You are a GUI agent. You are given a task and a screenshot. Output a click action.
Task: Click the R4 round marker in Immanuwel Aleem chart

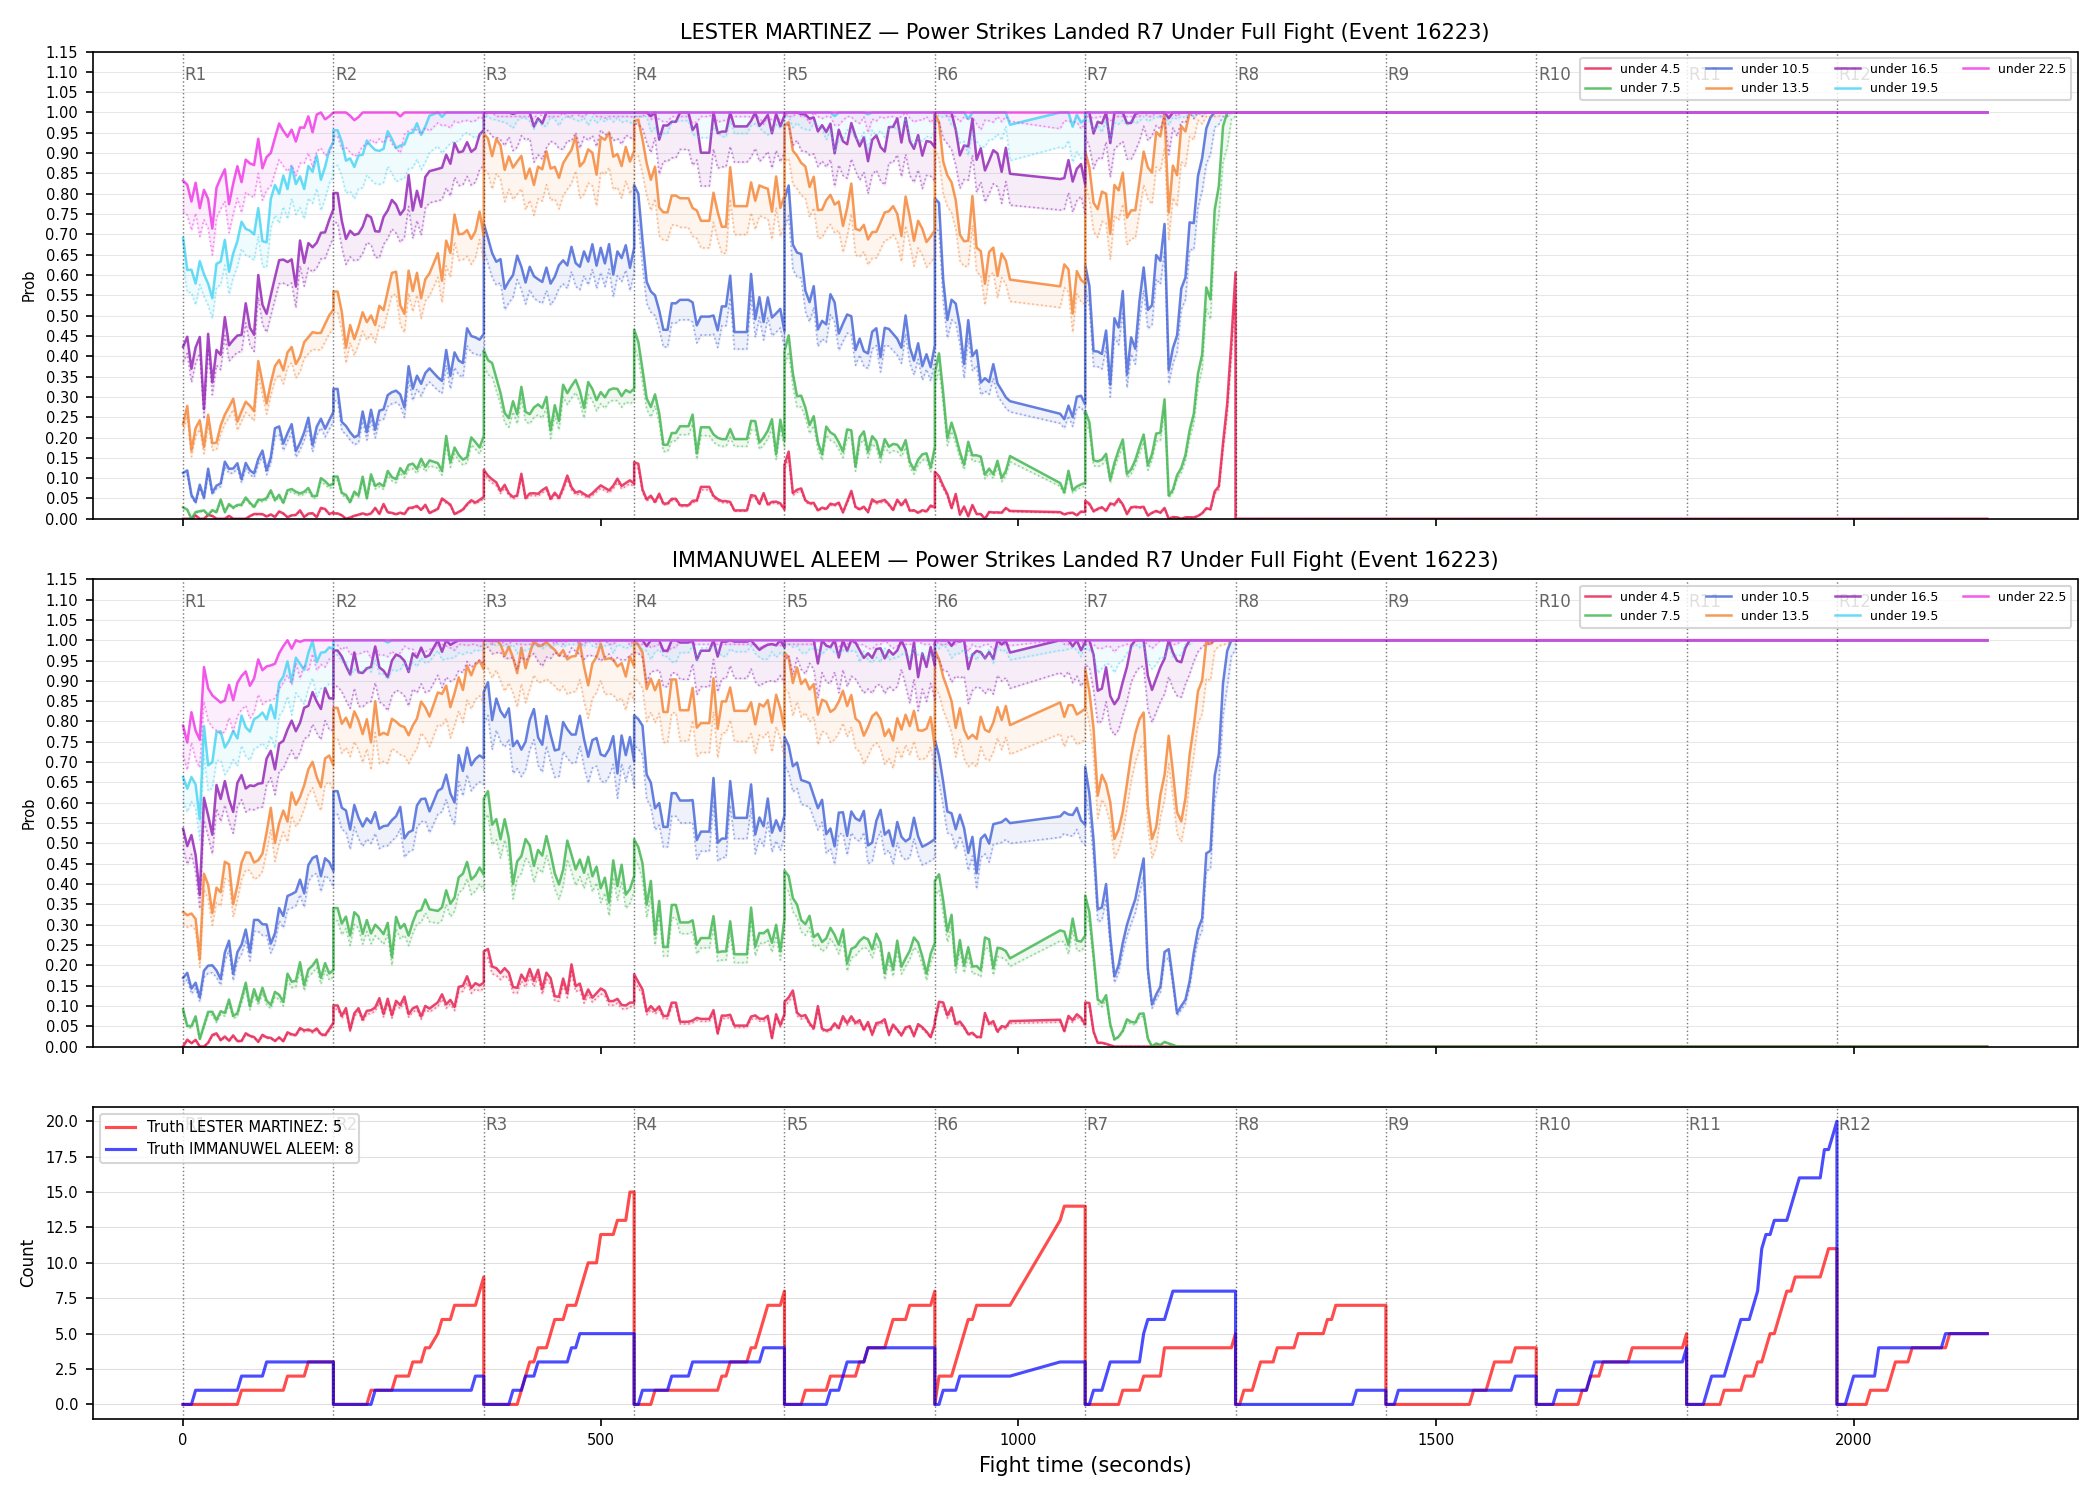tap(646, 601)
